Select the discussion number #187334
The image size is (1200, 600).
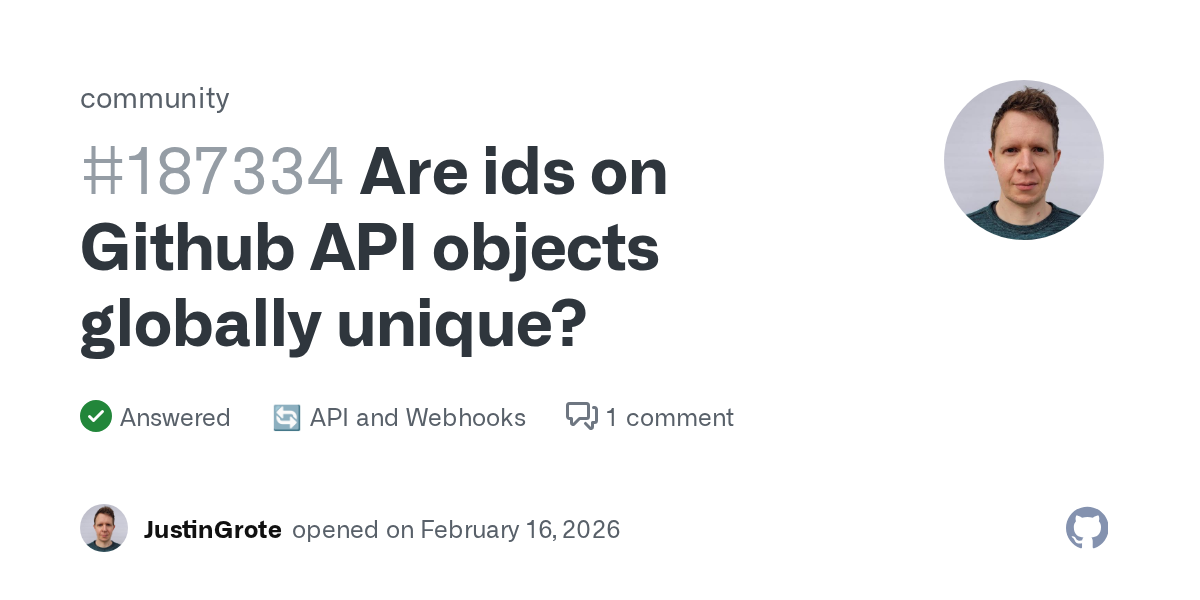click(212, 172)
